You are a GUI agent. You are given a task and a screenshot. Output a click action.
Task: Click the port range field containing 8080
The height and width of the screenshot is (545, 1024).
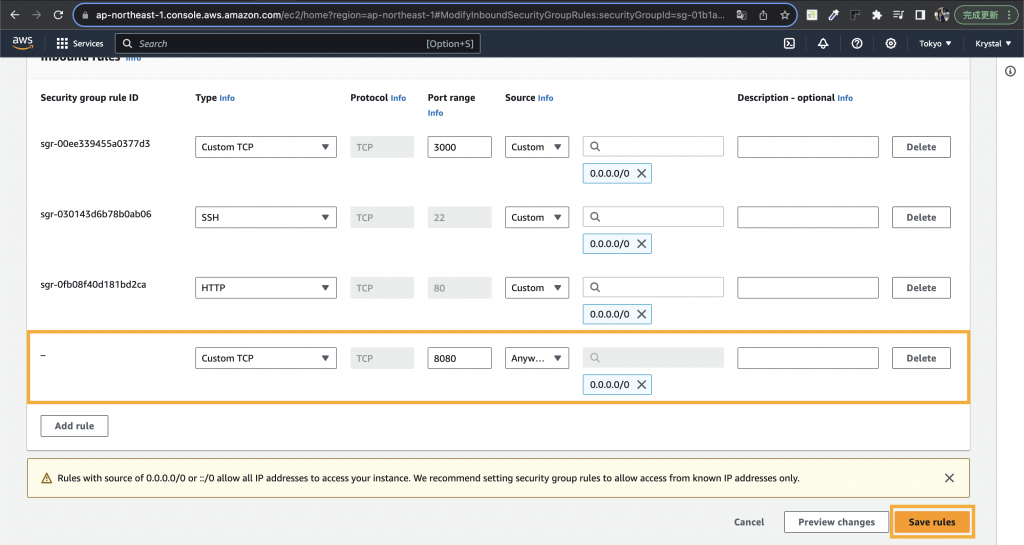pos(459,358)
